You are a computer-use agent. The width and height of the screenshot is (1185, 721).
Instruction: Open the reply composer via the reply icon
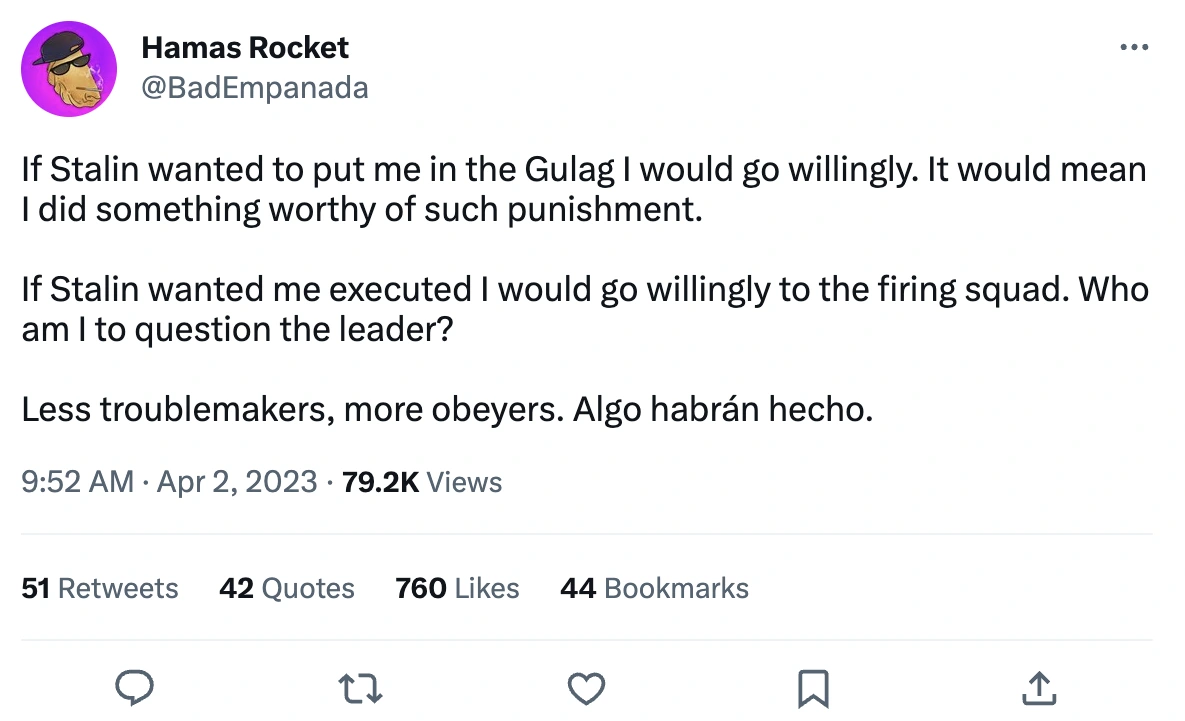click(135, 688)
